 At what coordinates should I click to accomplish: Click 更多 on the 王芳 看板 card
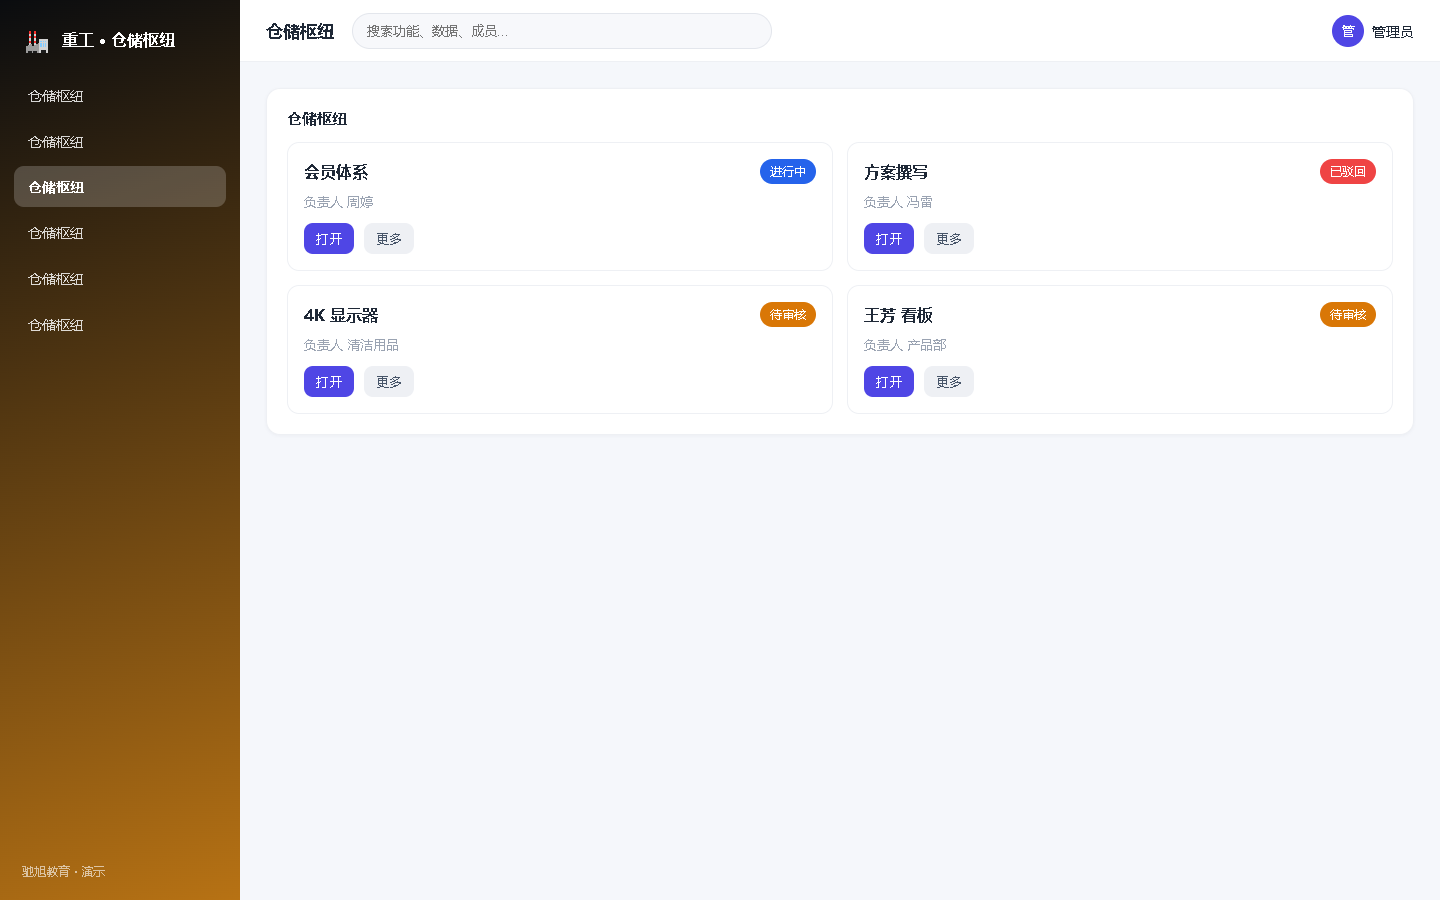coord(949,382)
